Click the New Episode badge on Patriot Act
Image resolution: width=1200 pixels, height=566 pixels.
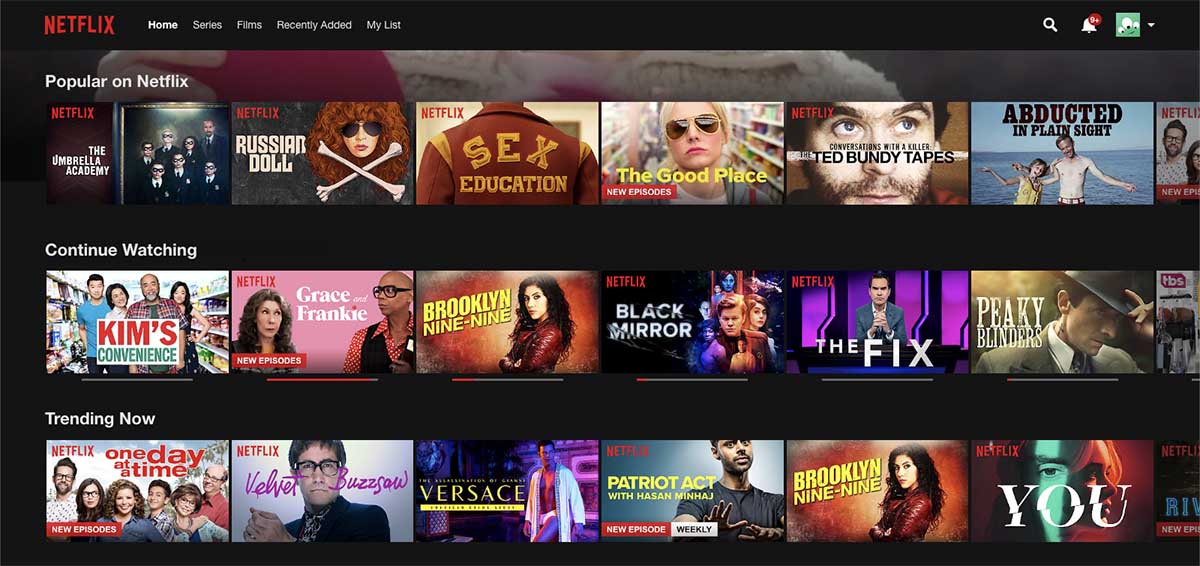point(636,529)
